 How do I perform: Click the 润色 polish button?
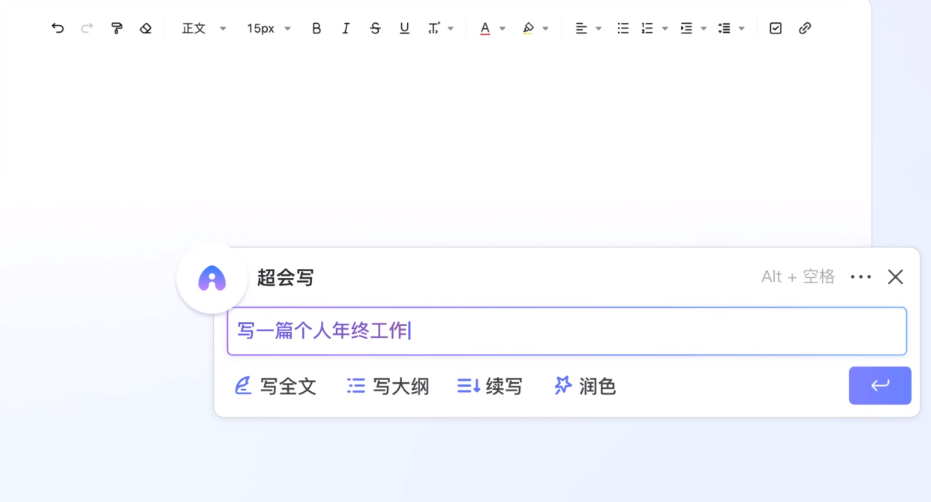coord(585,386)
